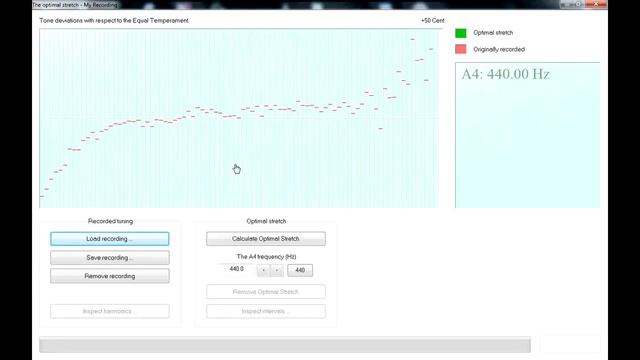Viewport: 640px width, 360px height.
Task: Click the Optimal stretch legend label
Action: point(493,33)
